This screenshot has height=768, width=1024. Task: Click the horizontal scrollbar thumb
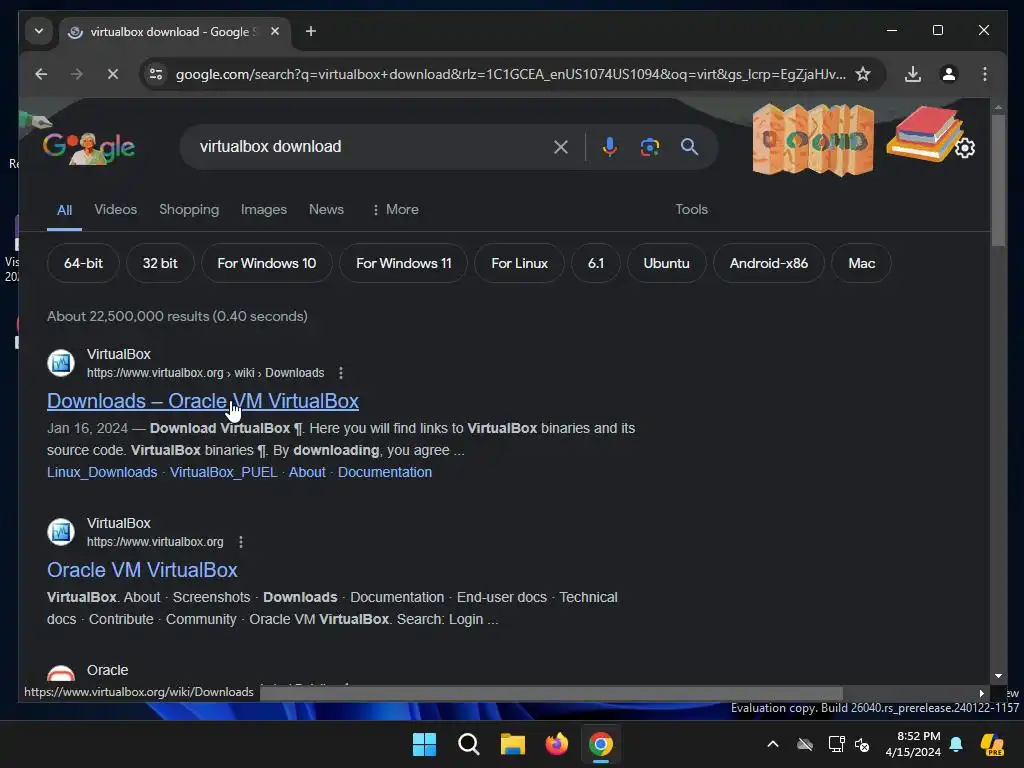tap(551, 693)
